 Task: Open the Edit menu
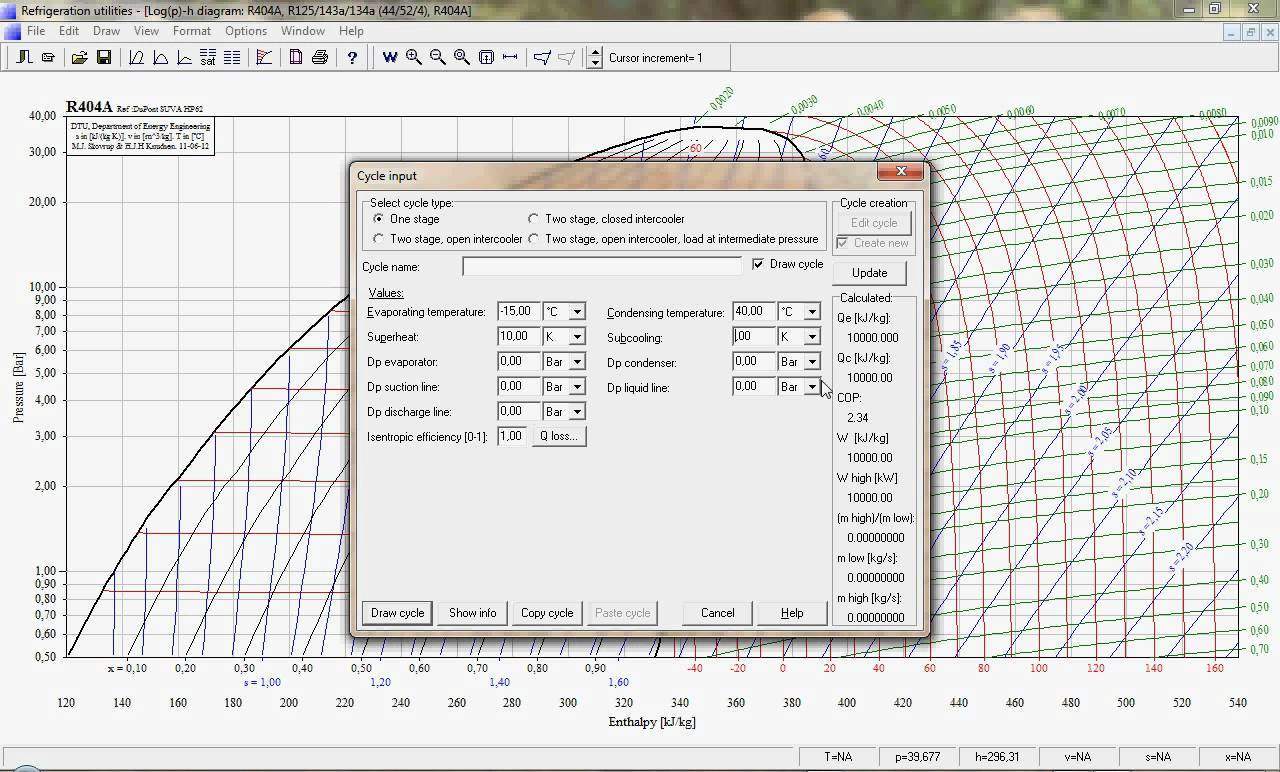coord(69,31)
